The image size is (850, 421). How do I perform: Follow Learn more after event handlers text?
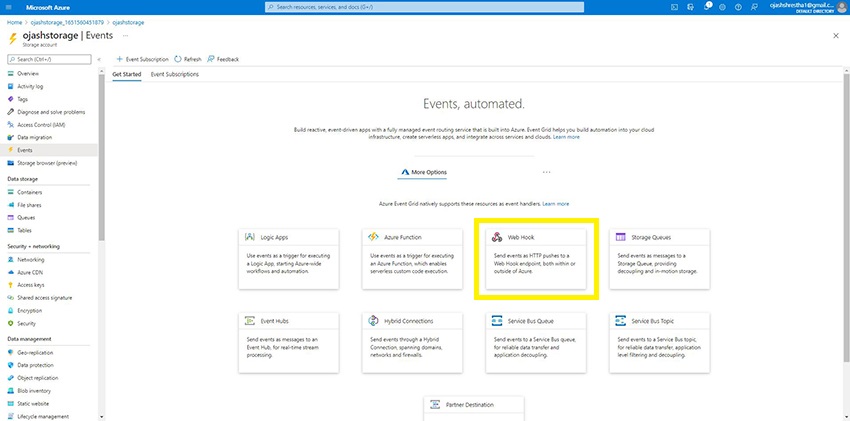(556, 204)
